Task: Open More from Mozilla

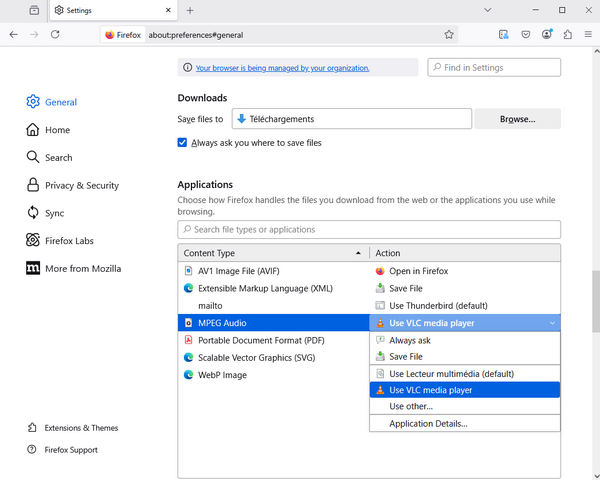Action: tap(74, 268)
